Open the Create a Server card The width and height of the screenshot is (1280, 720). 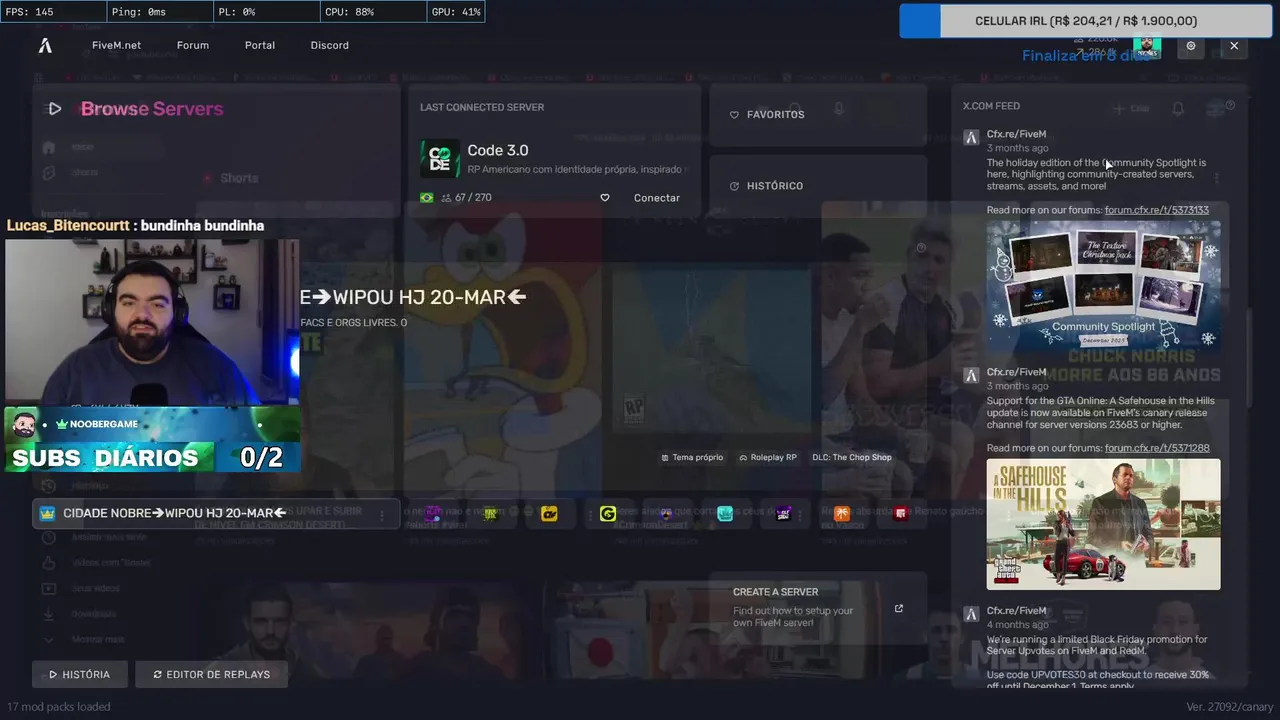click(x=818, y=608)
